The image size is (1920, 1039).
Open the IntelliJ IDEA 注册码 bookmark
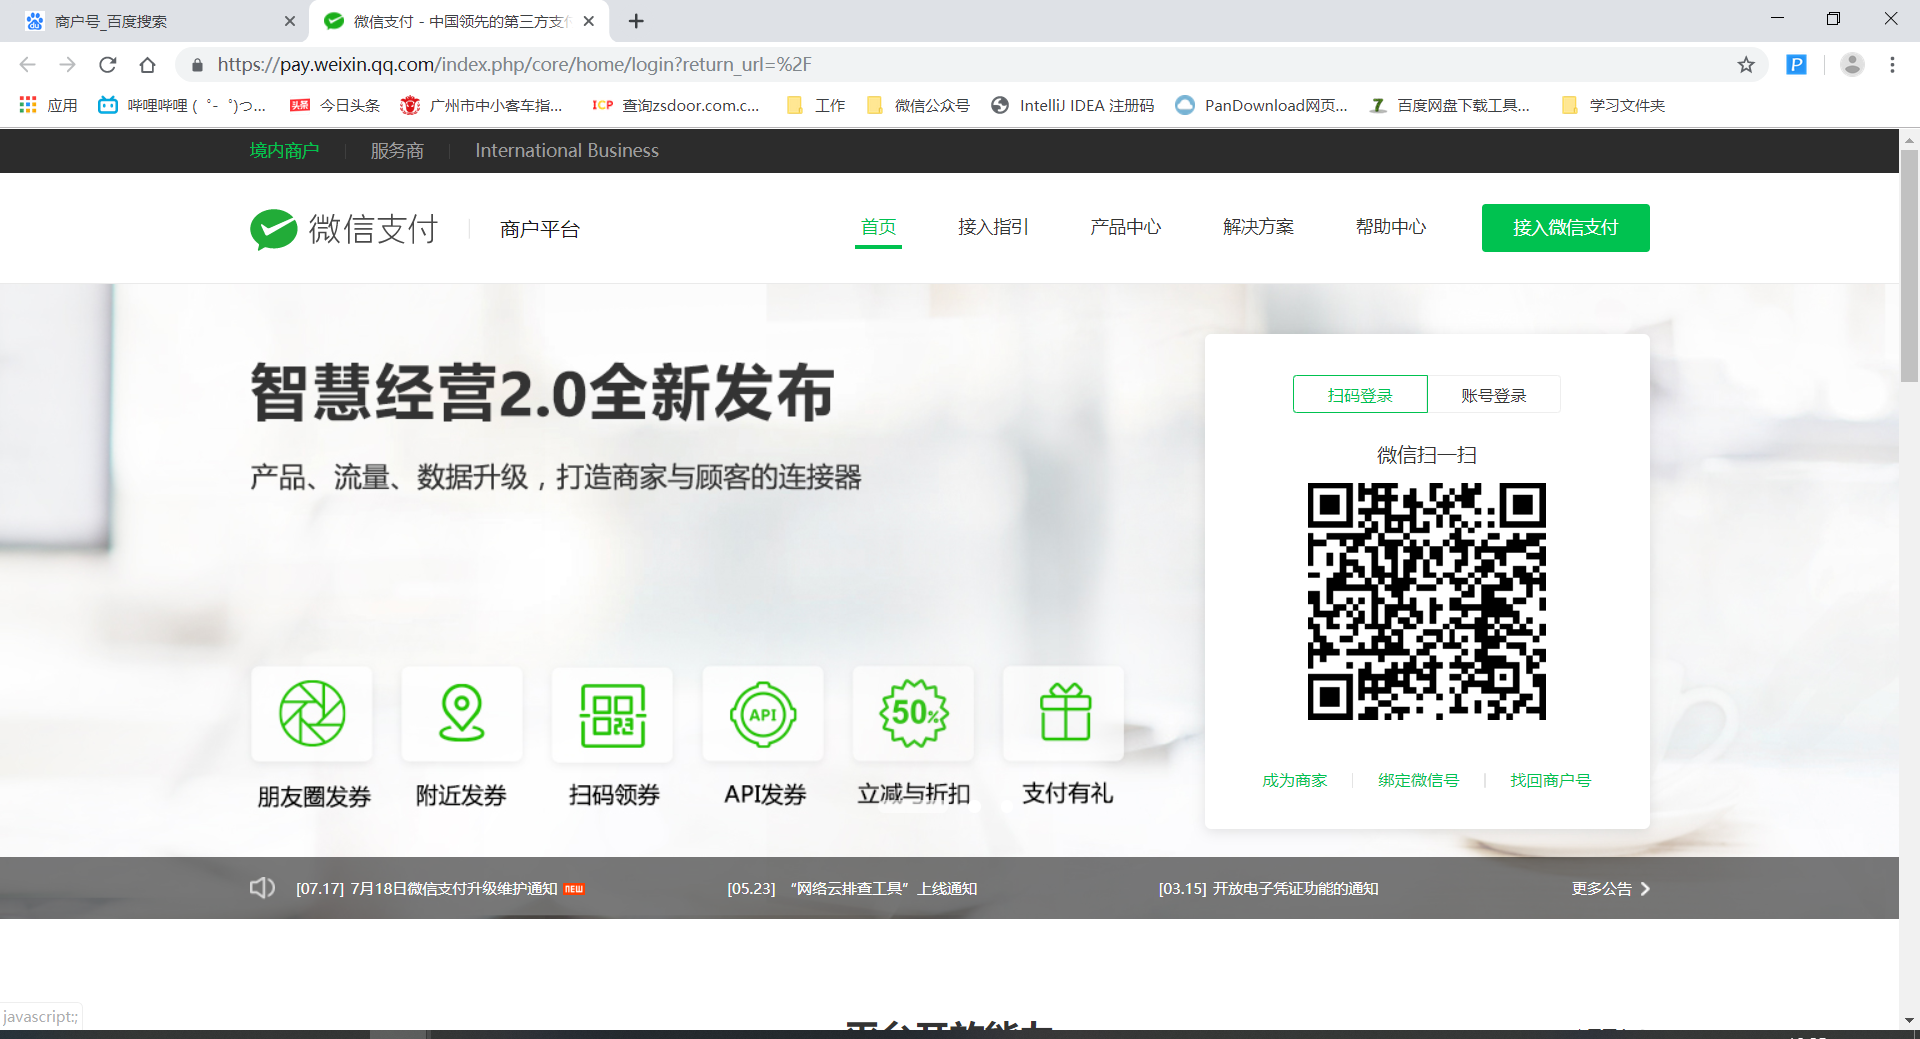(1072, 105)
